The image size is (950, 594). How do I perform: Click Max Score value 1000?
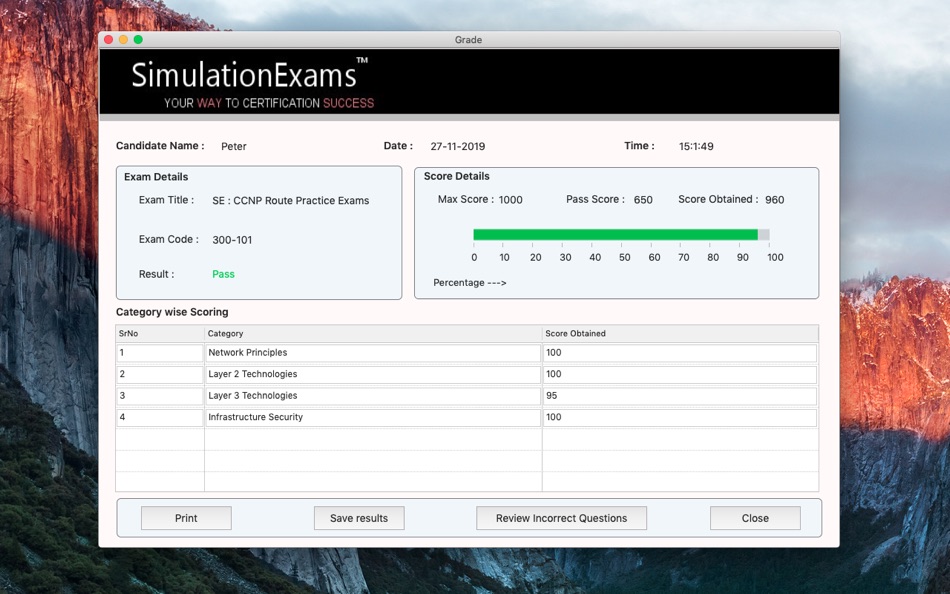(x=510, y=200)
